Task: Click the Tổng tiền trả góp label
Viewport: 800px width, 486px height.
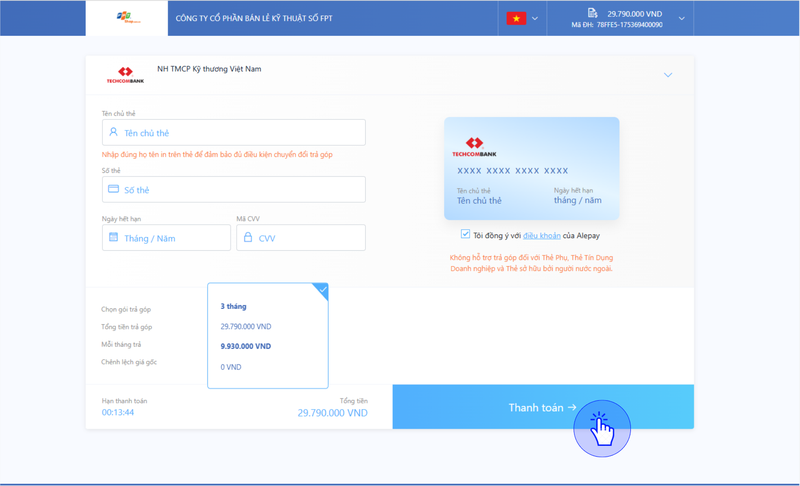Action: (127, 327)
